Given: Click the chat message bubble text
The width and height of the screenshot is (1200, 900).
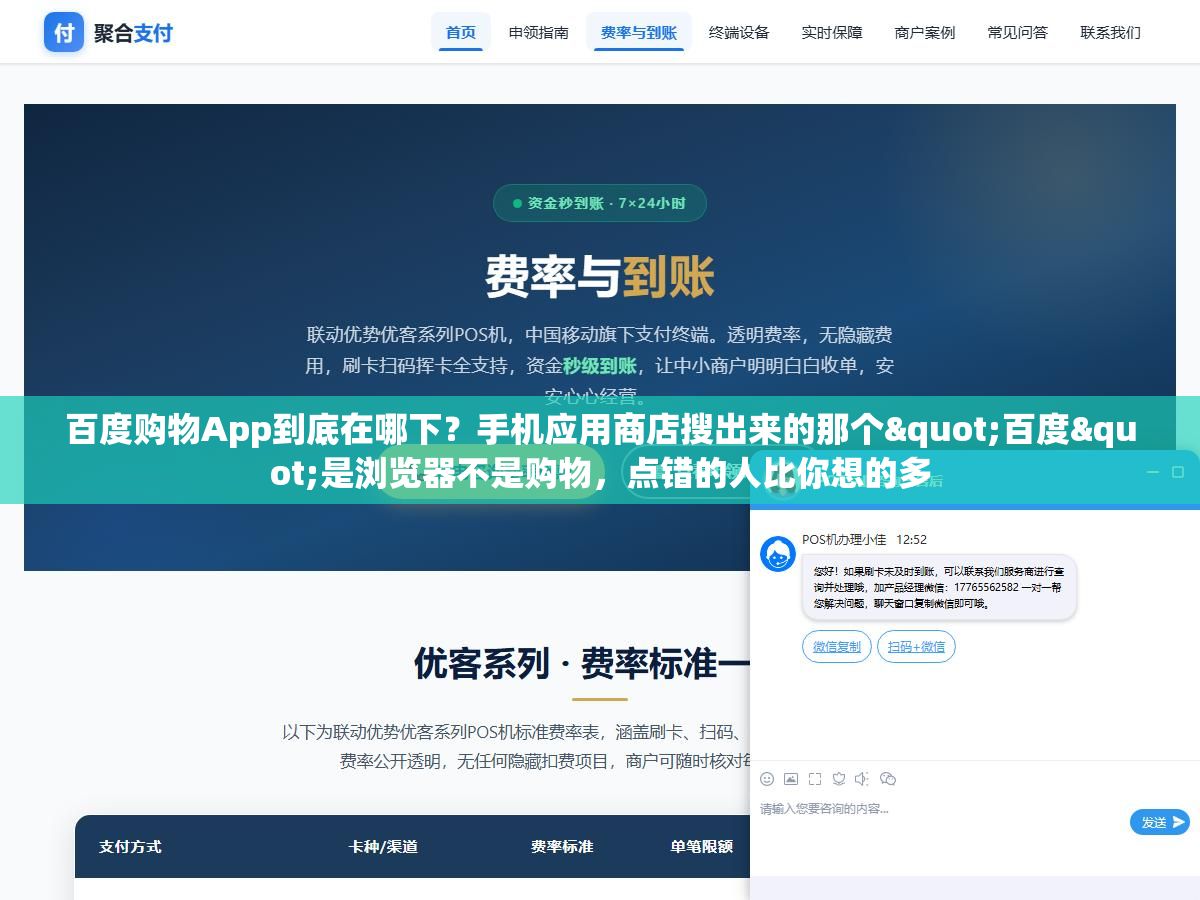Looking at the screenshot, I should 939,587.
